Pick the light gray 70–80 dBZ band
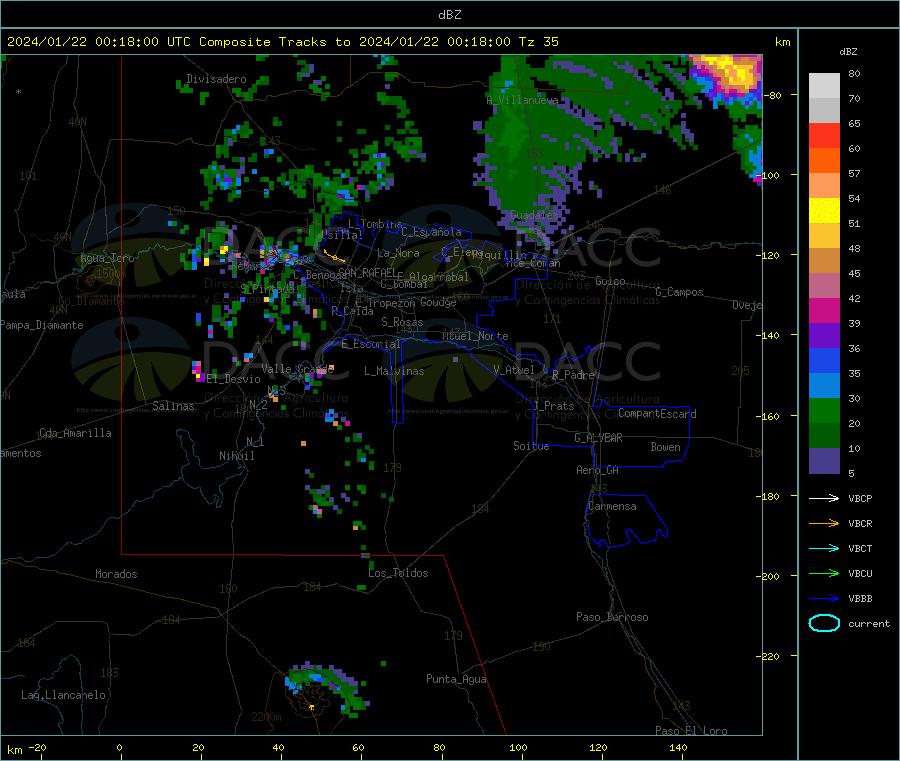Screen dimensions: 900x761 (824, 86)
